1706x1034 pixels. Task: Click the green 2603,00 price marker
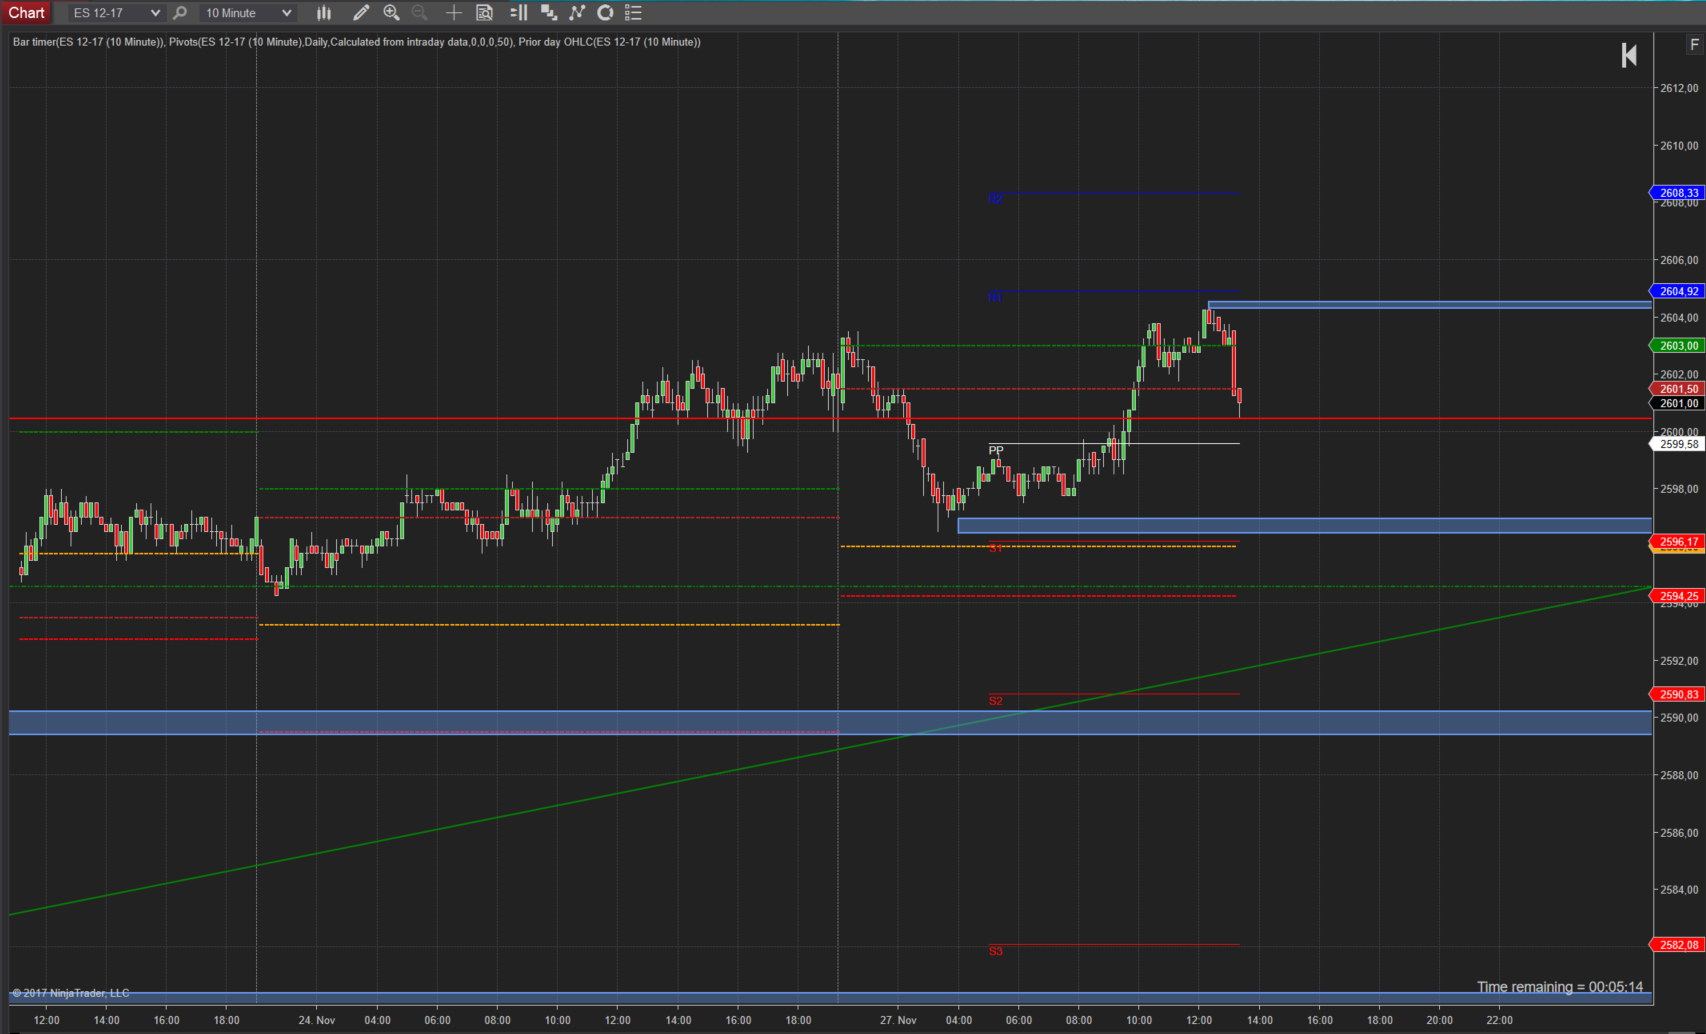[x=1676, y=346]
